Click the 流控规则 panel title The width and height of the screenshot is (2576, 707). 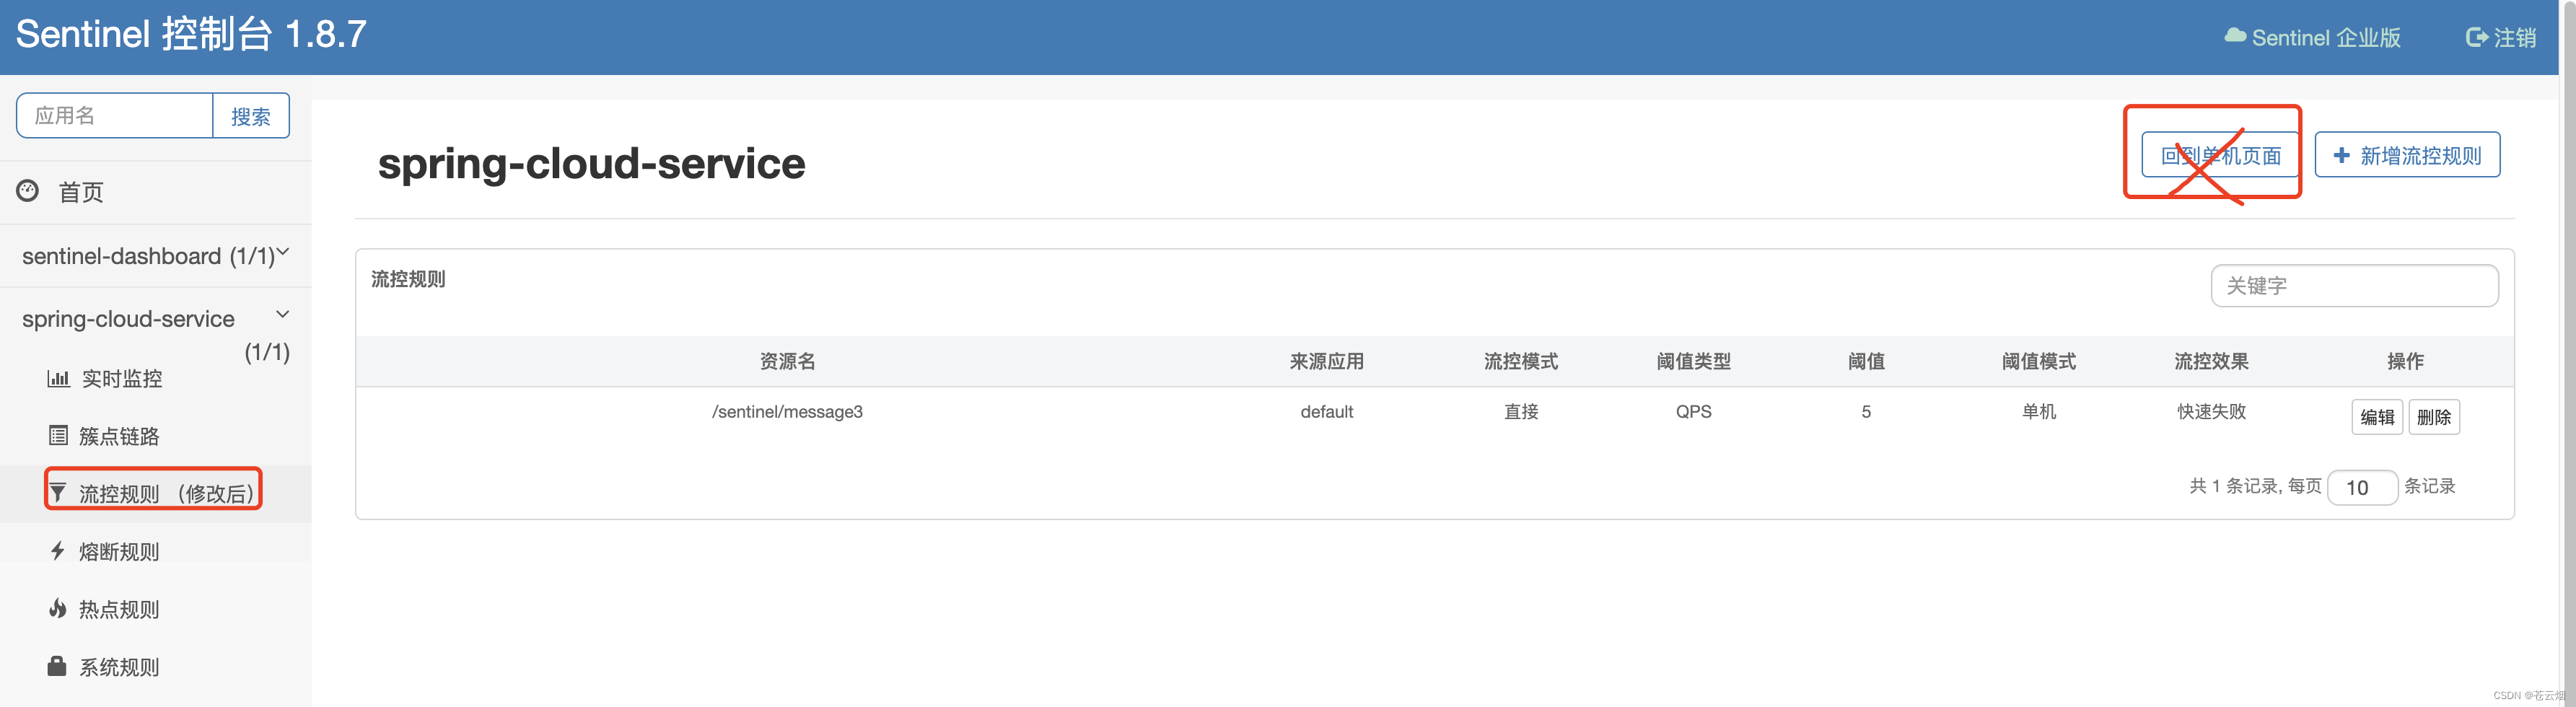(408, 279)
